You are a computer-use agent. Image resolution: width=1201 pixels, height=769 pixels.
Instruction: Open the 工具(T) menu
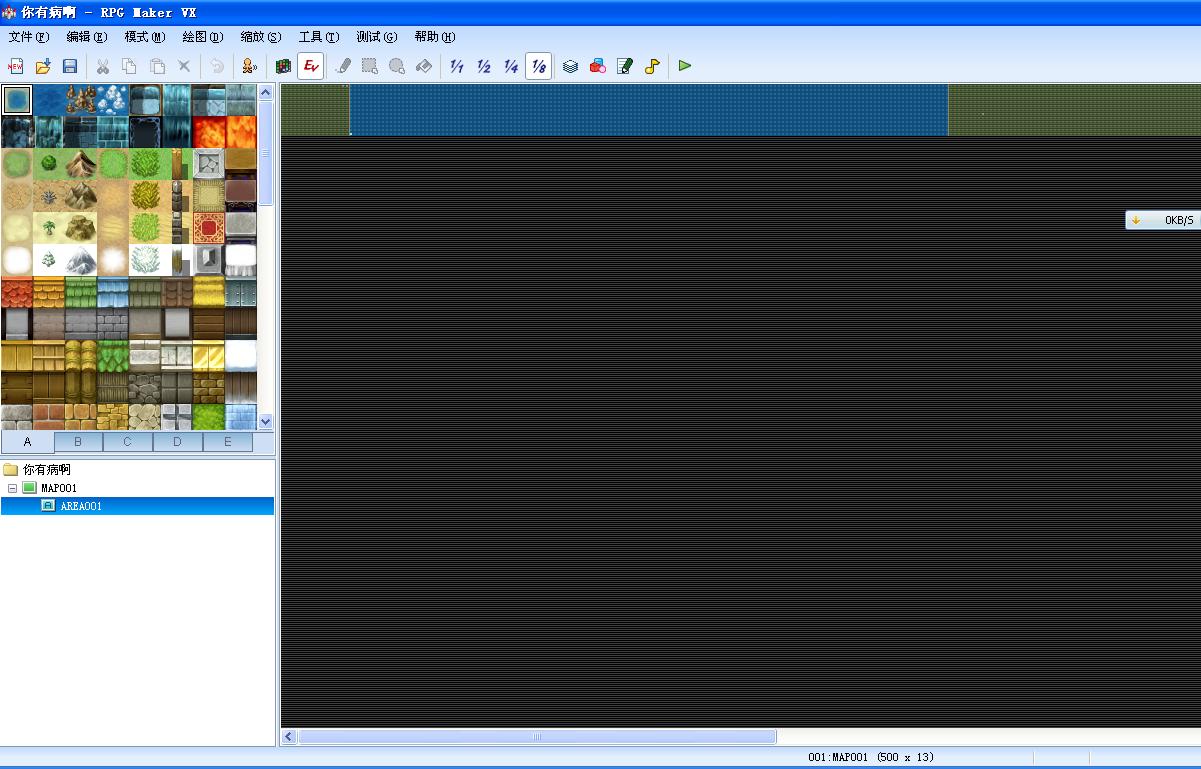coord(319,37)
